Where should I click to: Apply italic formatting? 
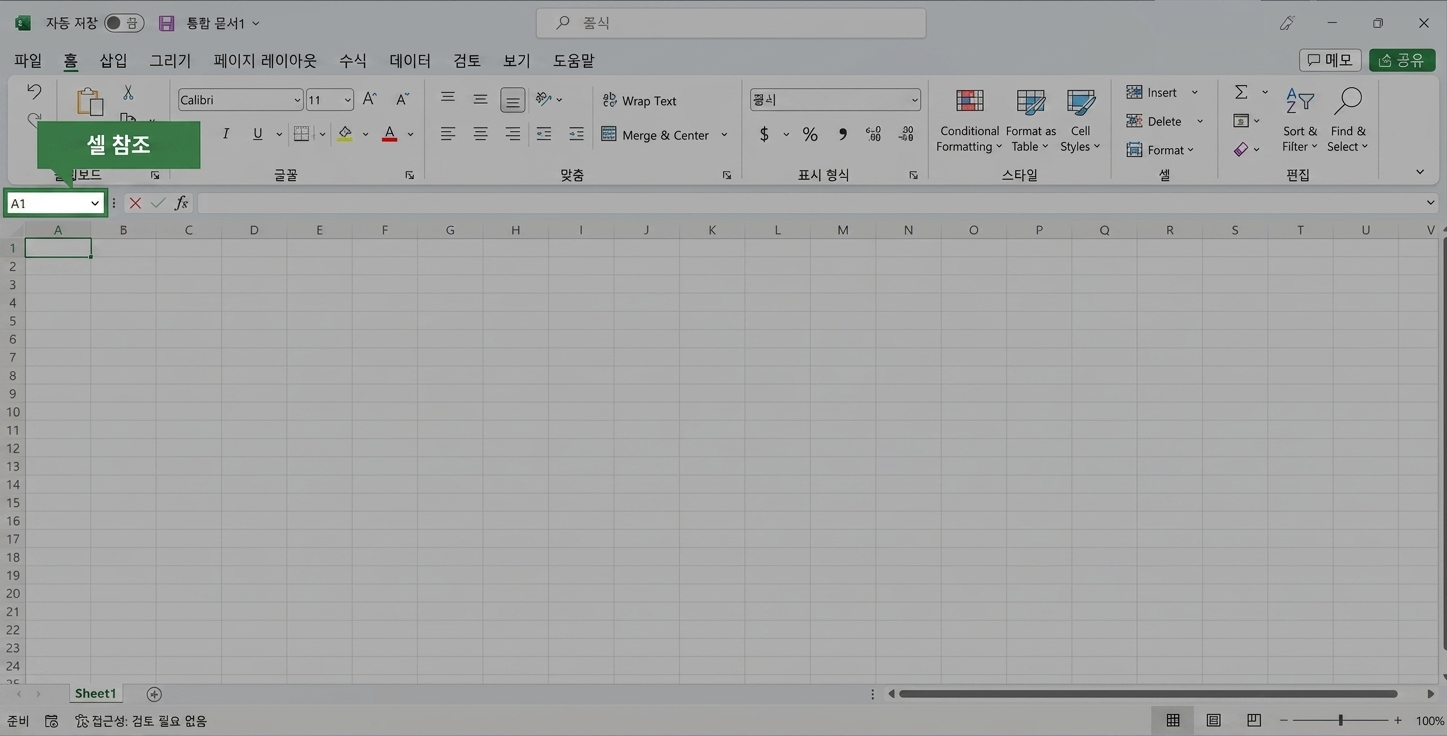pos(226,134)
